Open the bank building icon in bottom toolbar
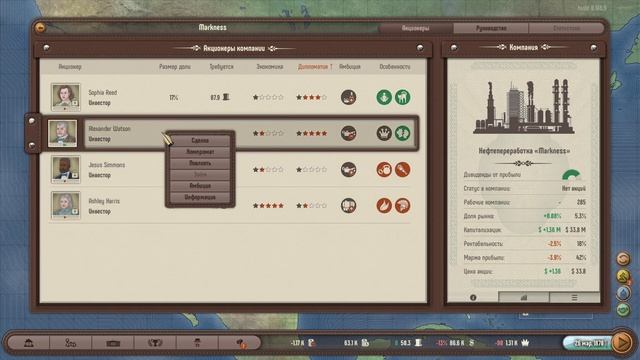640x360 pixels. 29,343
